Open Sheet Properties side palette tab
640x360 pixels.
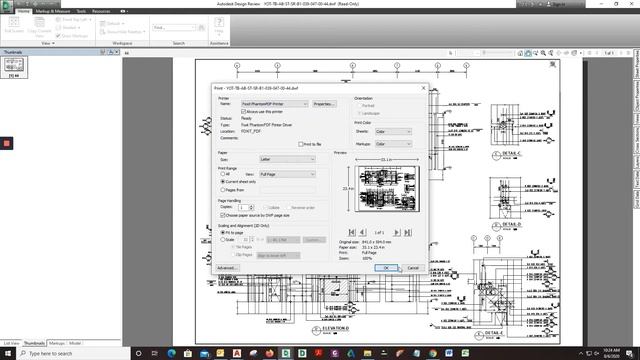pos(636,64)
